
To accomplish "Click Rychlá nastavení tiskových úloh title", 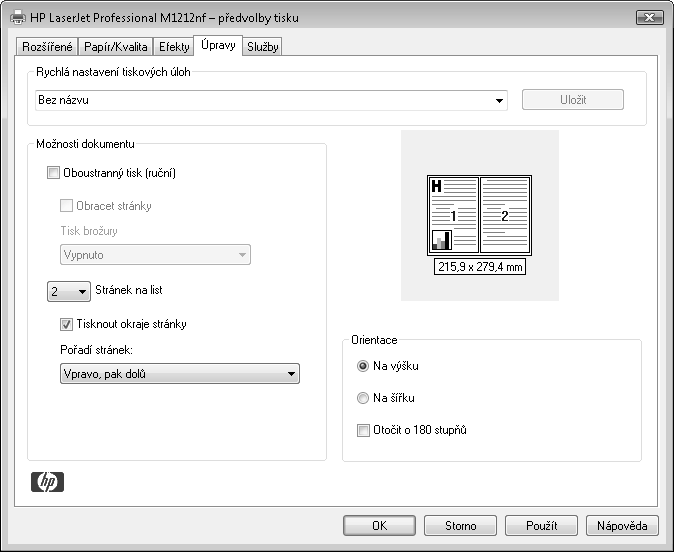I will 113,72.
